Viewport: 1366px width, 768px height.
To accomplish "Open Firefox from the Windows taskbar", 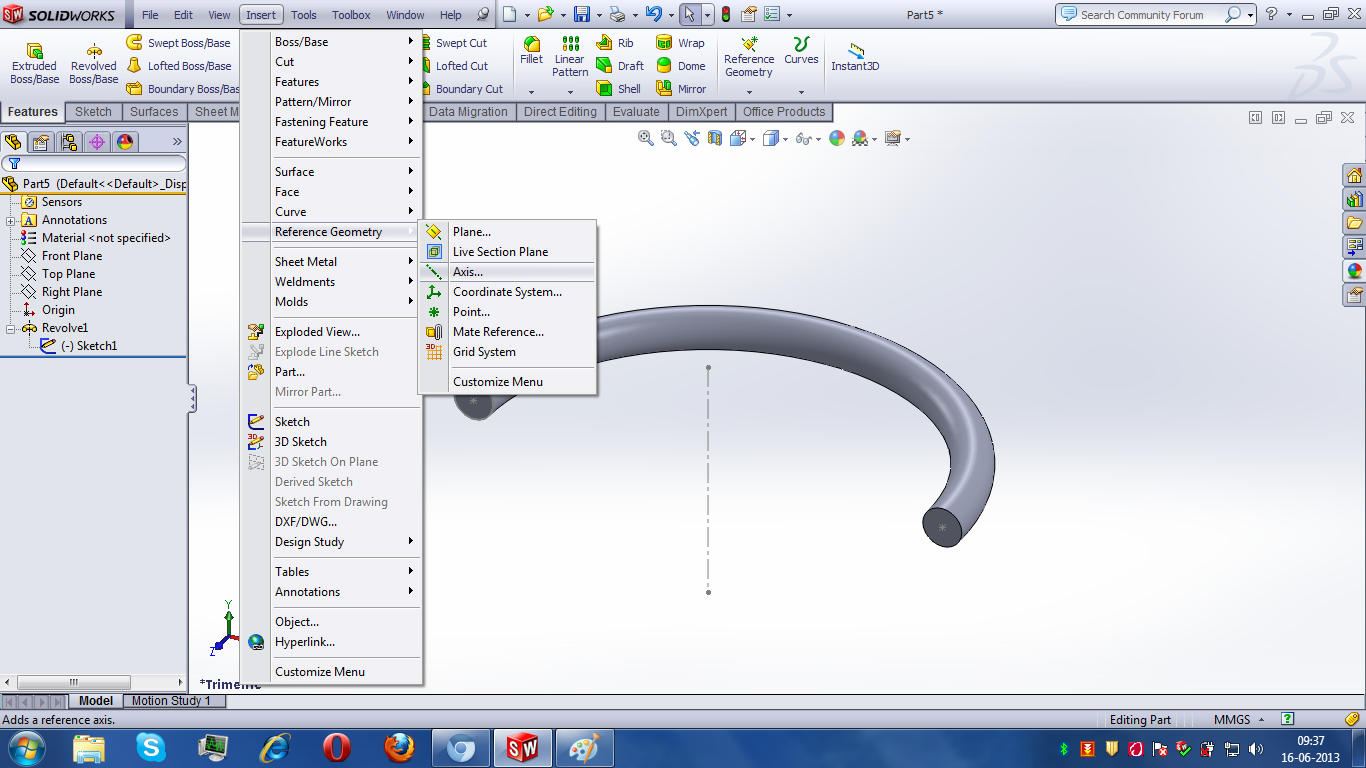I will pyautogui.click(x=399, y=747).
